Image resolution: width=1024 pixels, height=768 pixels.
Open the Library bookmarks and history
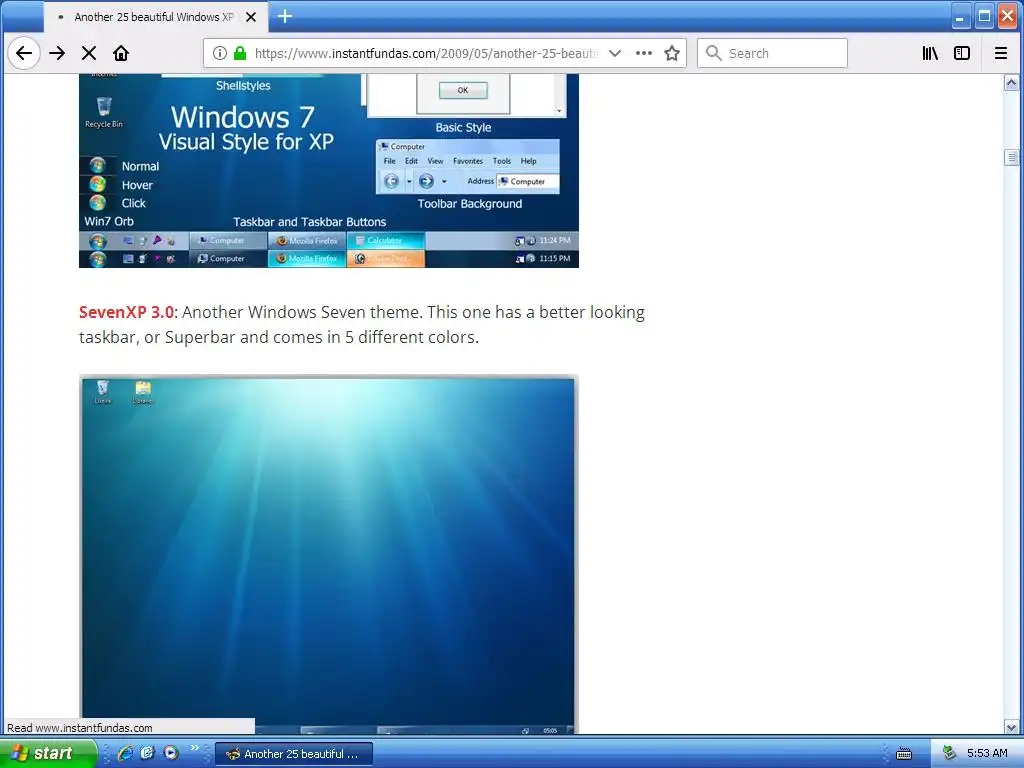point(930,53)
